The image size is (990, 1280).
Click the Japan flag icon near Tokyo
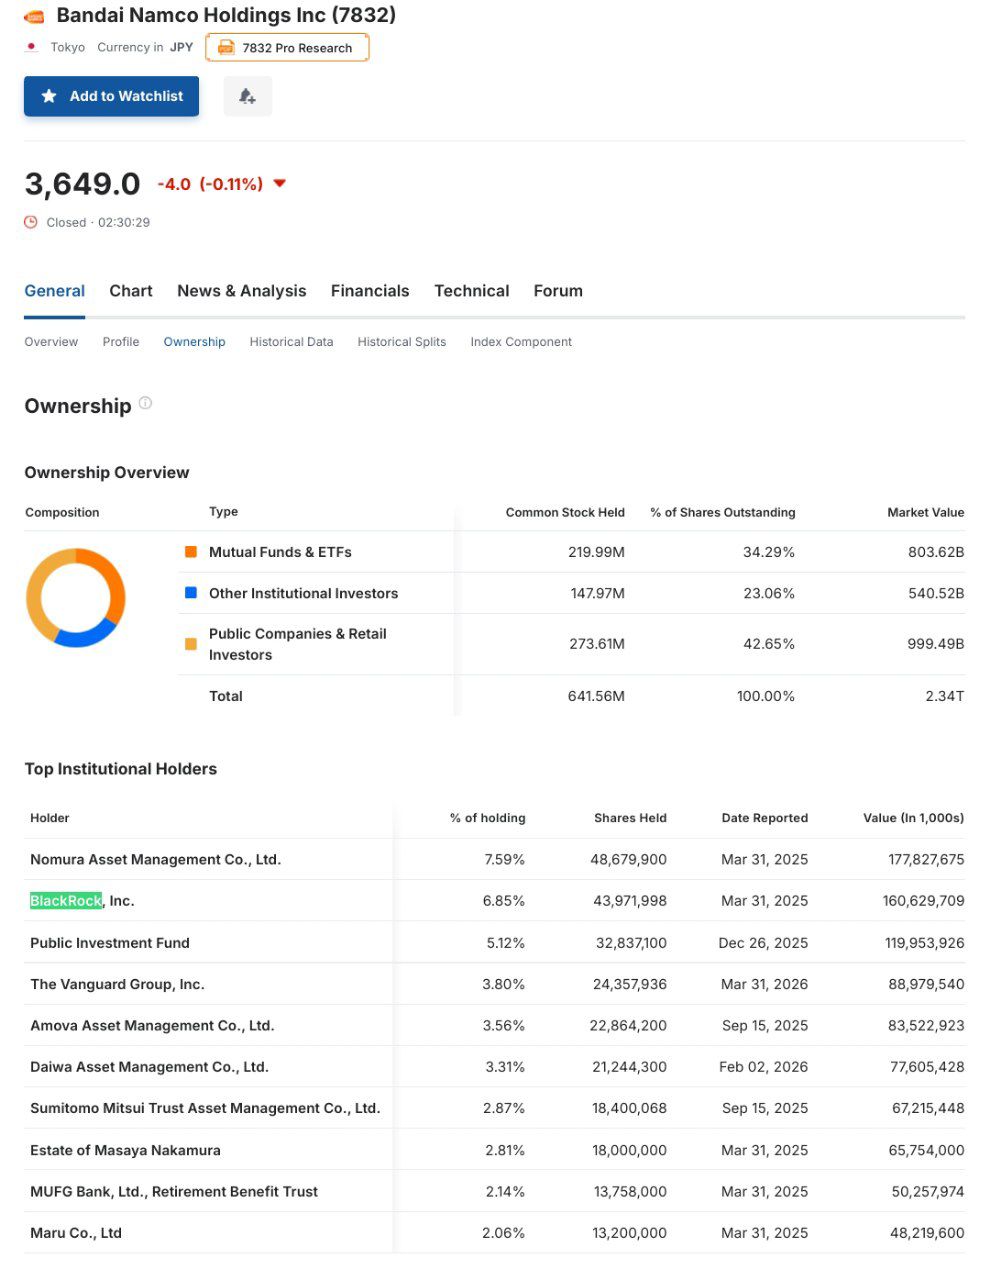(32, 47)
